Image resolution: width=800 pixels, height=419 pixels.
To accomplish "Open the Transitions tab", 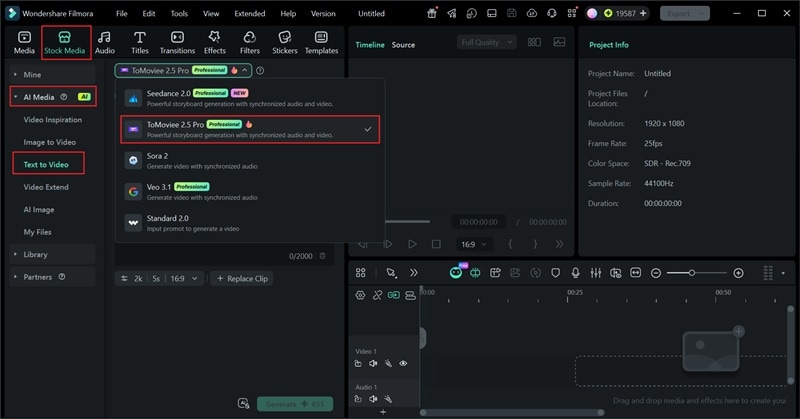I will (177, 43).
